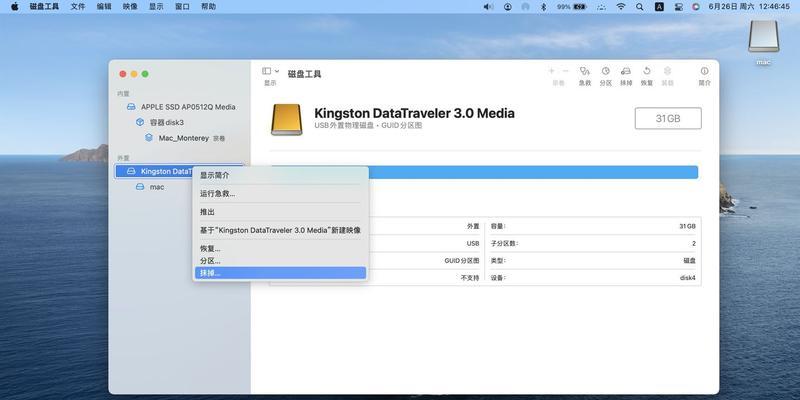The image size is (800, 400).
Task: Open the 编辑 menu in menu bar
Action: (104, 7)
